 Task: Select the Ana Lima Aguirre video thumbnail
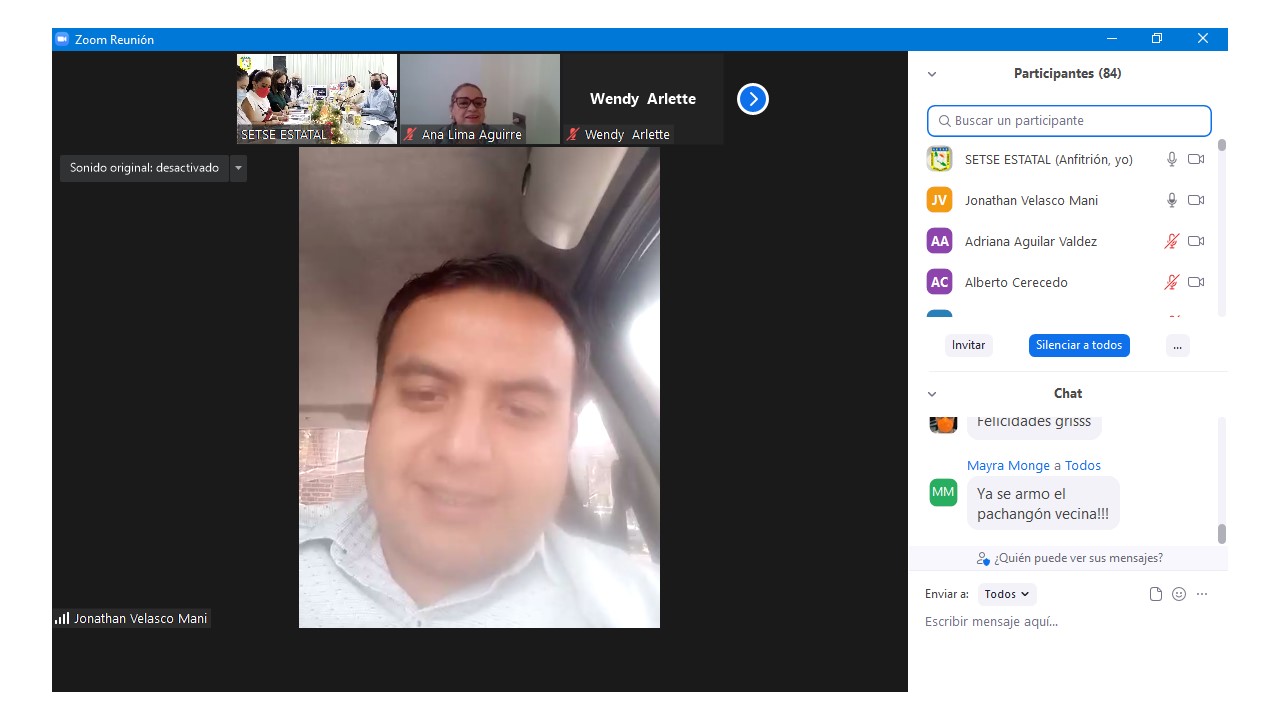[480, 99]
